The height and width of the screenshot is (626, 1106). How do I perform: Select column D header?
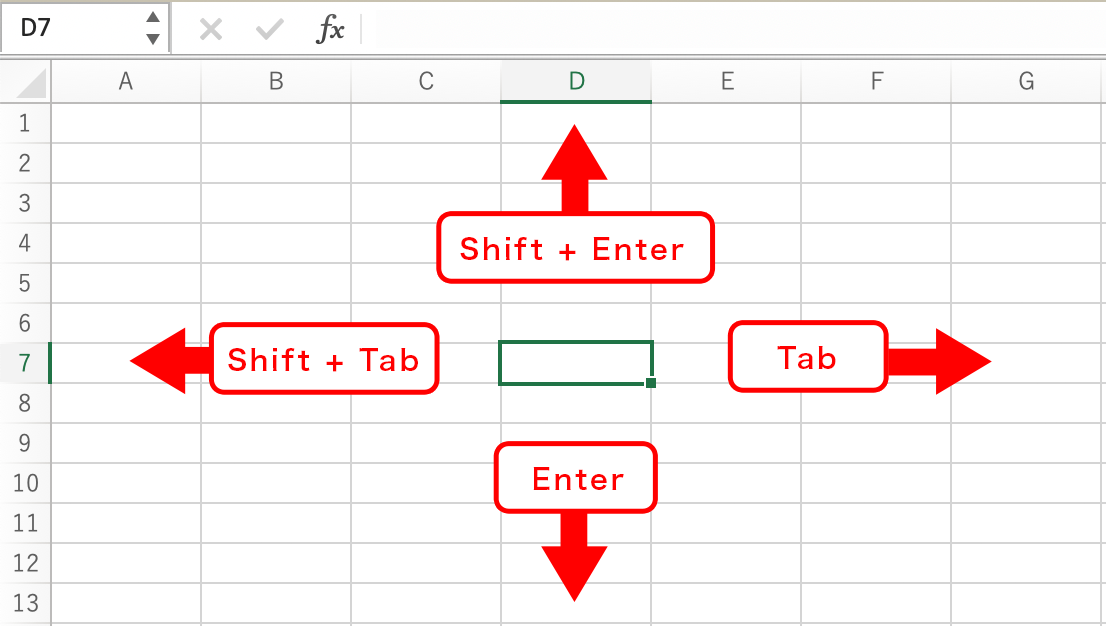click(576, 81)
